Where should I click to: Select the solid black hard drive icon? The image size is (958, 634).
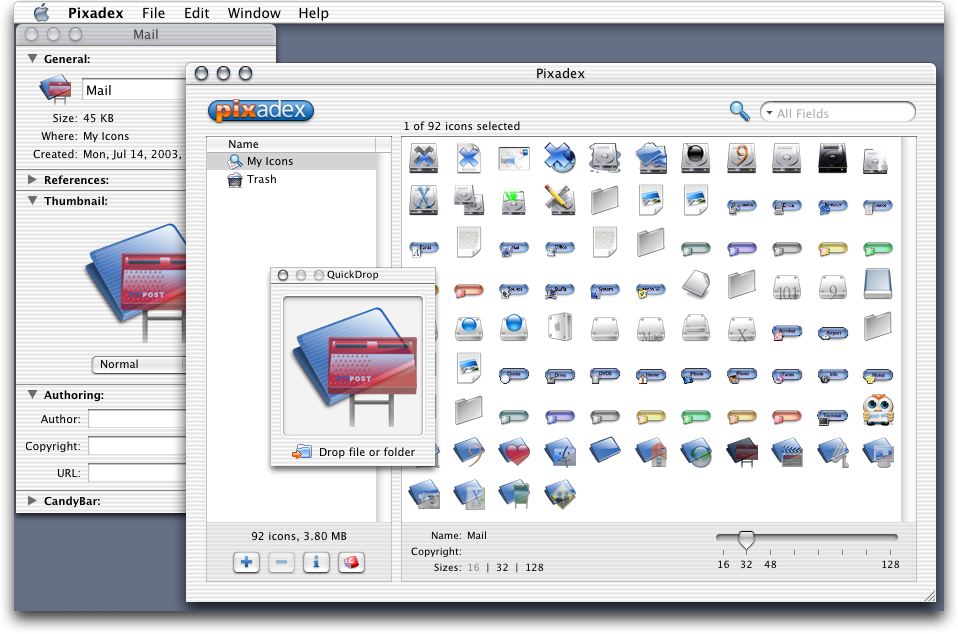coord(832,158)
